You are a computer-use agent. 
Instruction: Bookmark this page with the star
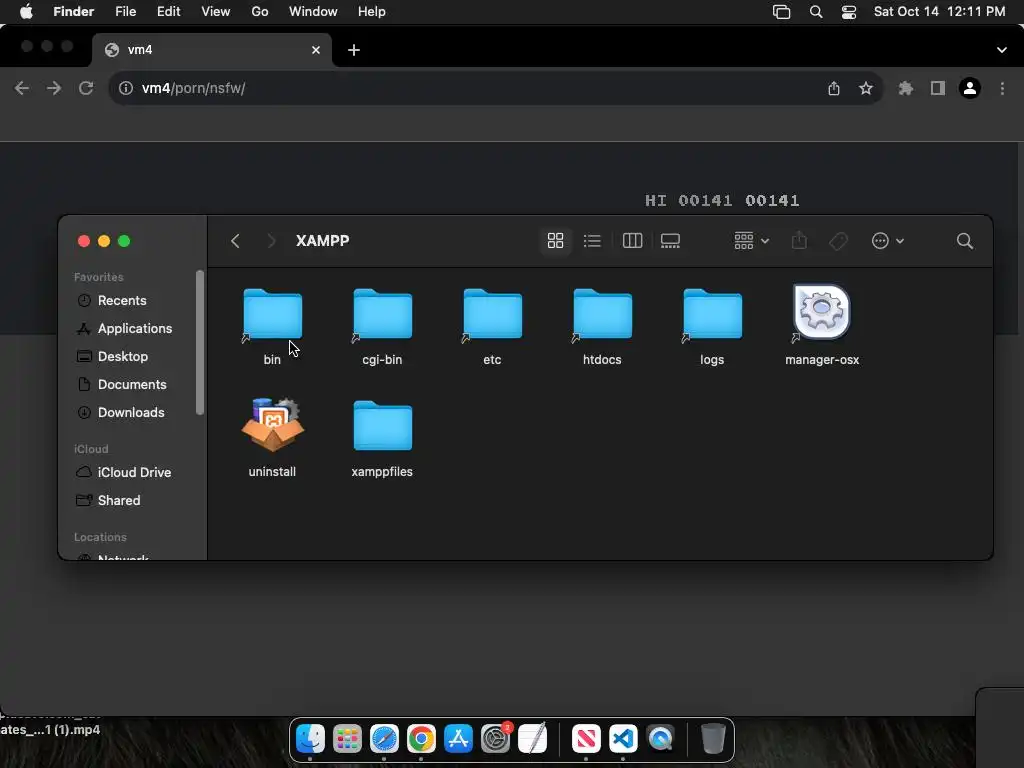coord(866,88)
